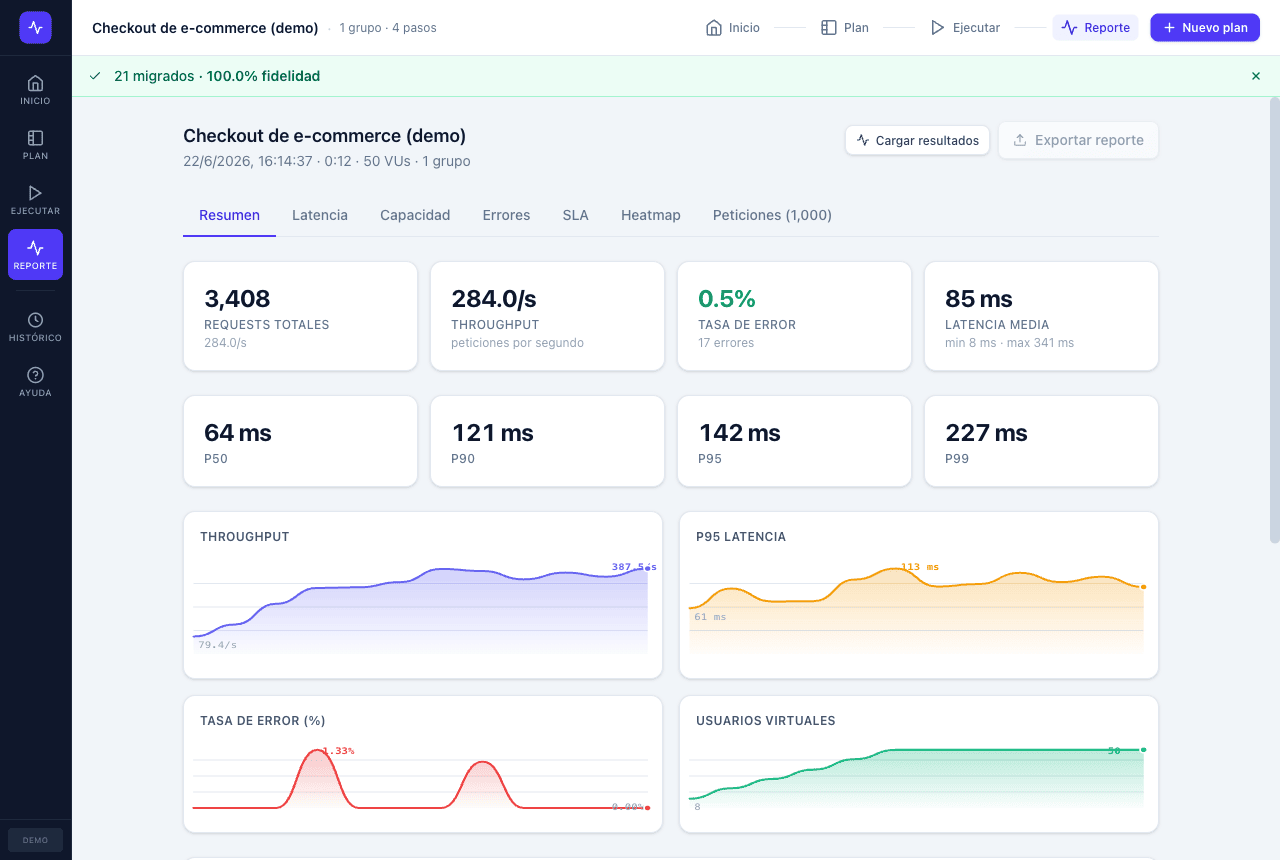The width and height of the screenshot is (1280, 860).
Task: Switch to the Heatmap tab
Action: (x=651, y=215)
